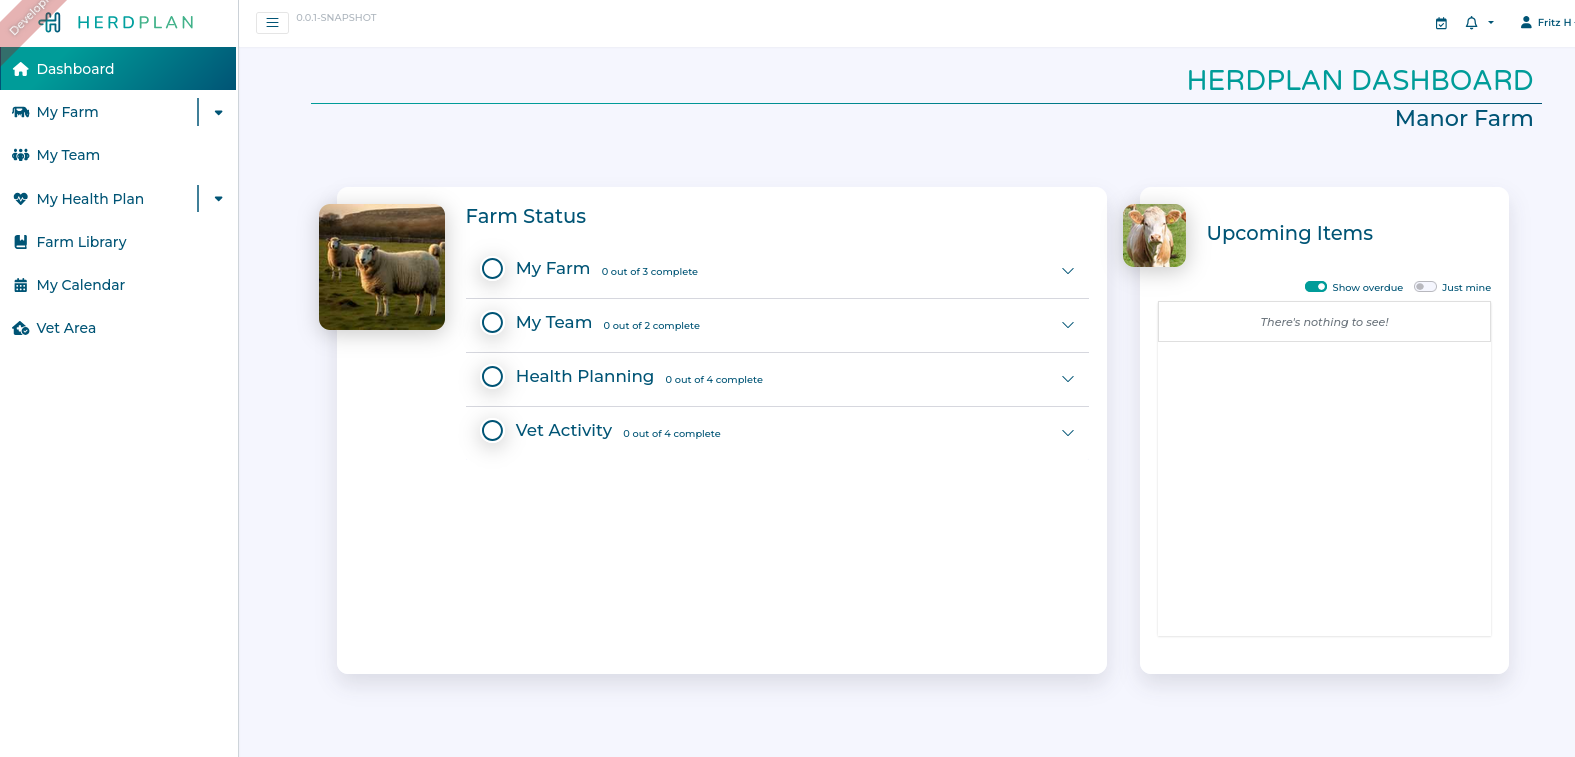Click the My Farm status circle

[492, 269]
